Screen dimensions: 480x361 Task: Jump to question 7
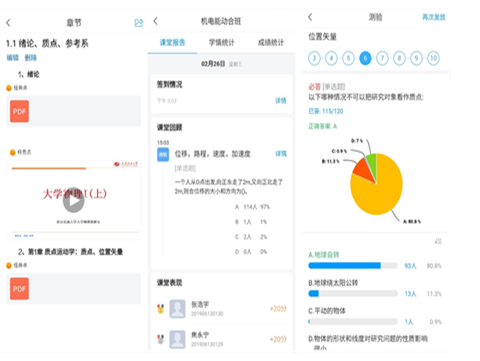(382, 58)
